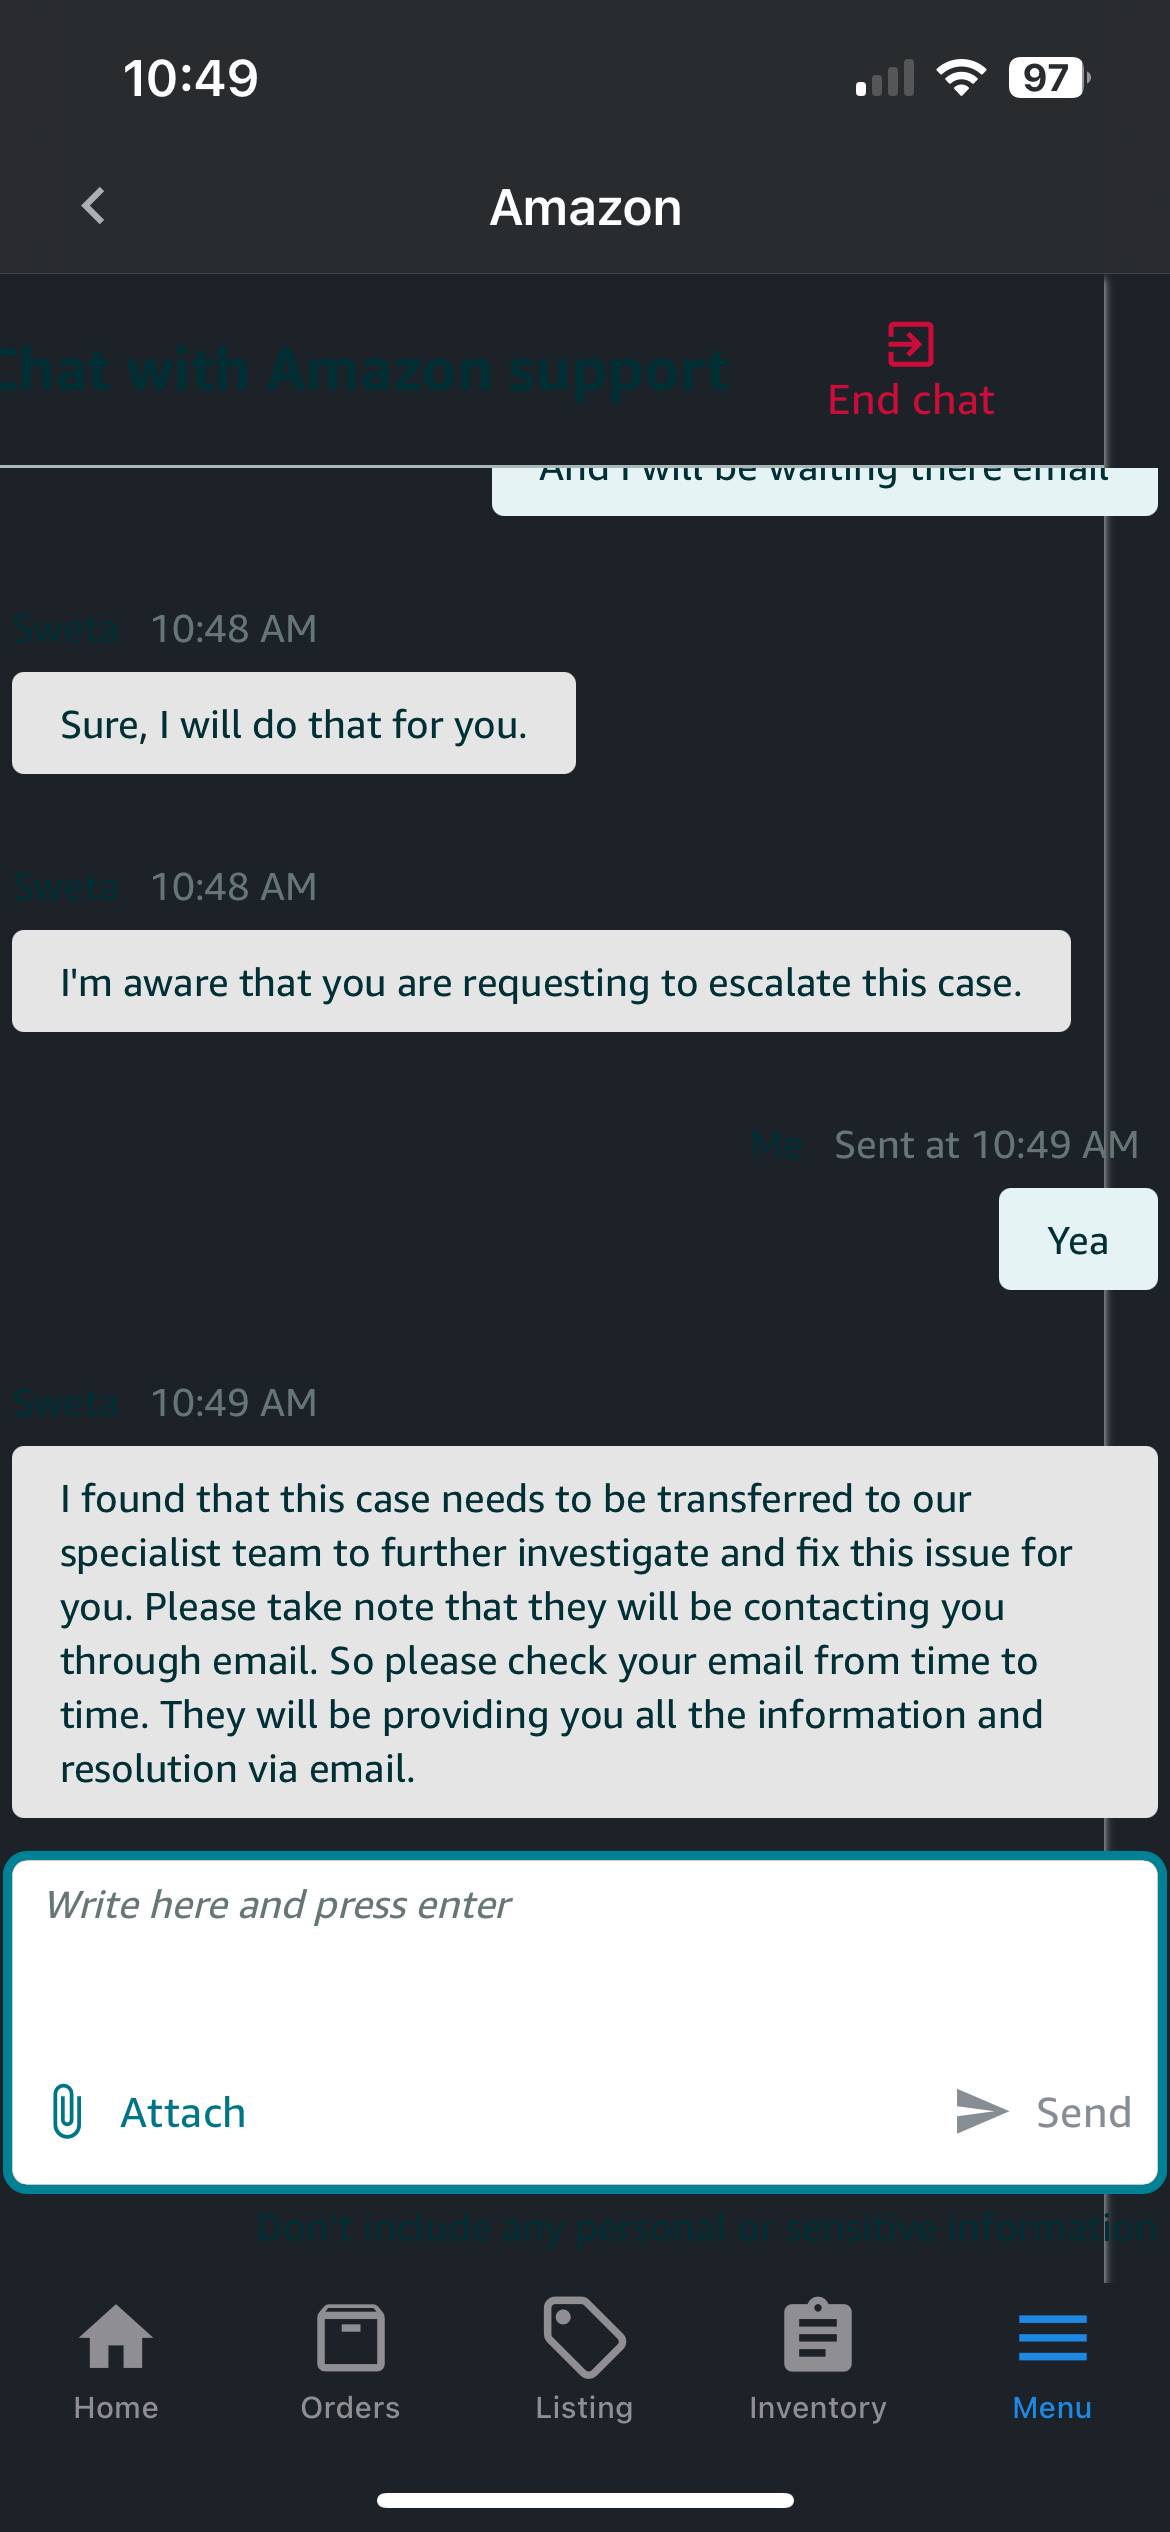Click the End chat exit icon
The height and width of the screenshot is (2532, 1170).
click(911, 345)
